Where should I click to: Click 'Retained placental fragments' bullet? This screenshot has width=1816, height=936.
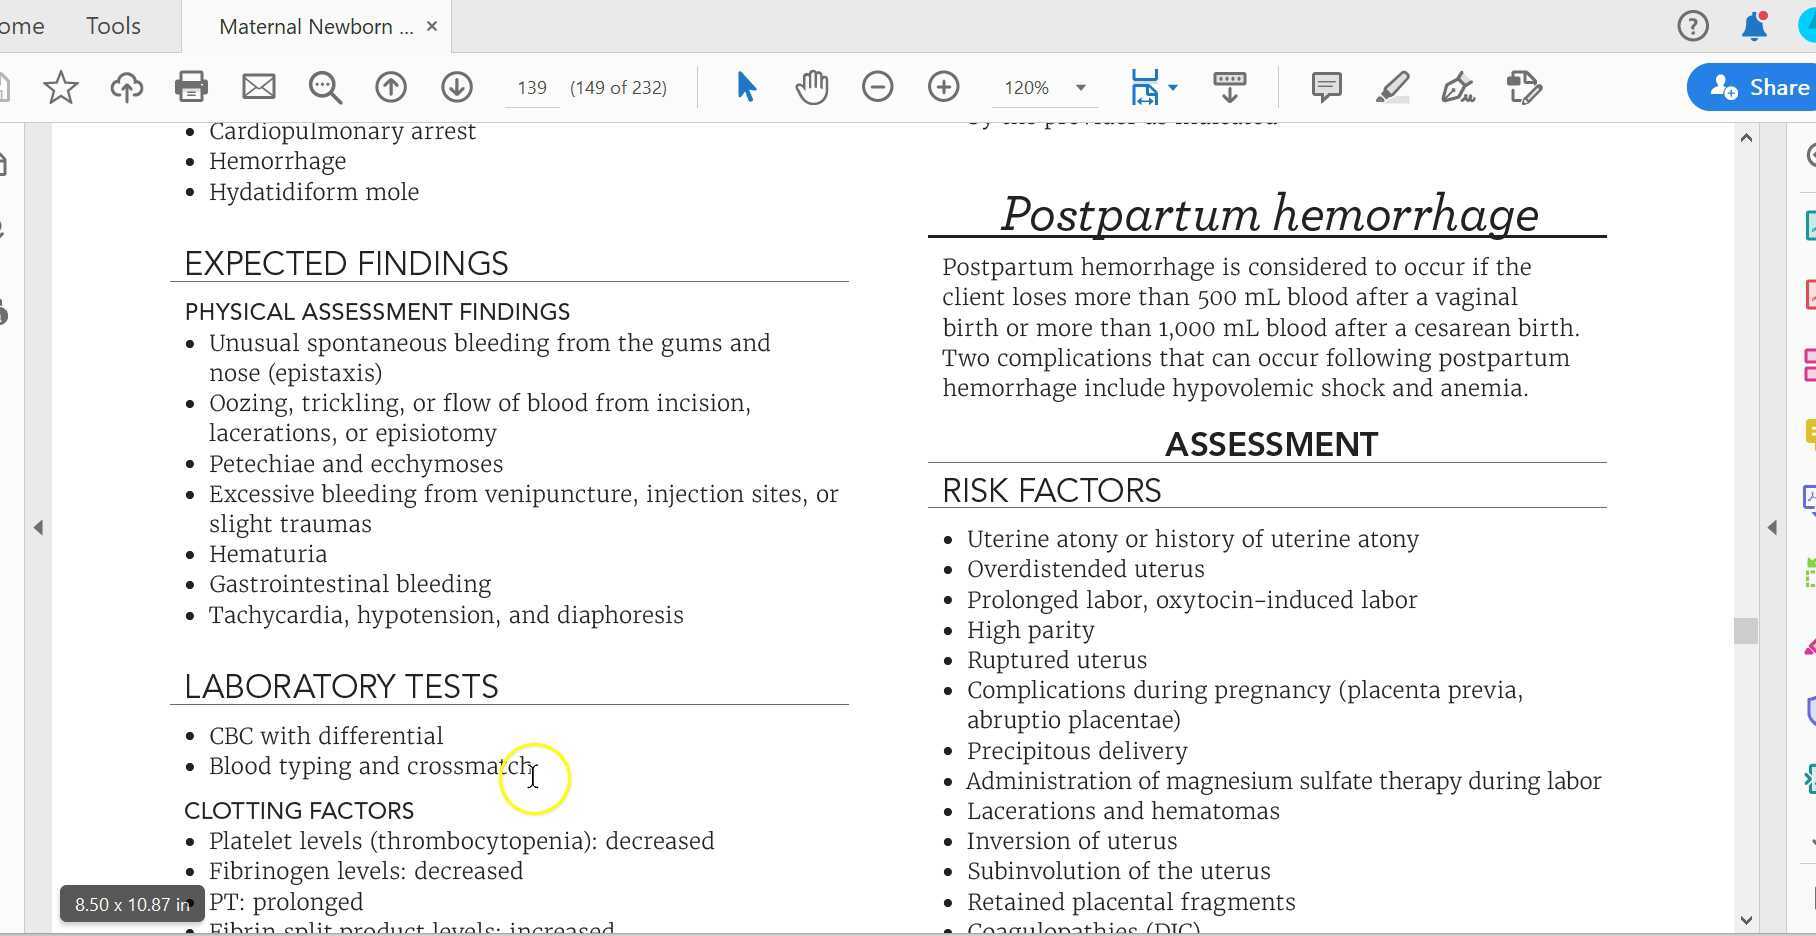[1131, 902]
